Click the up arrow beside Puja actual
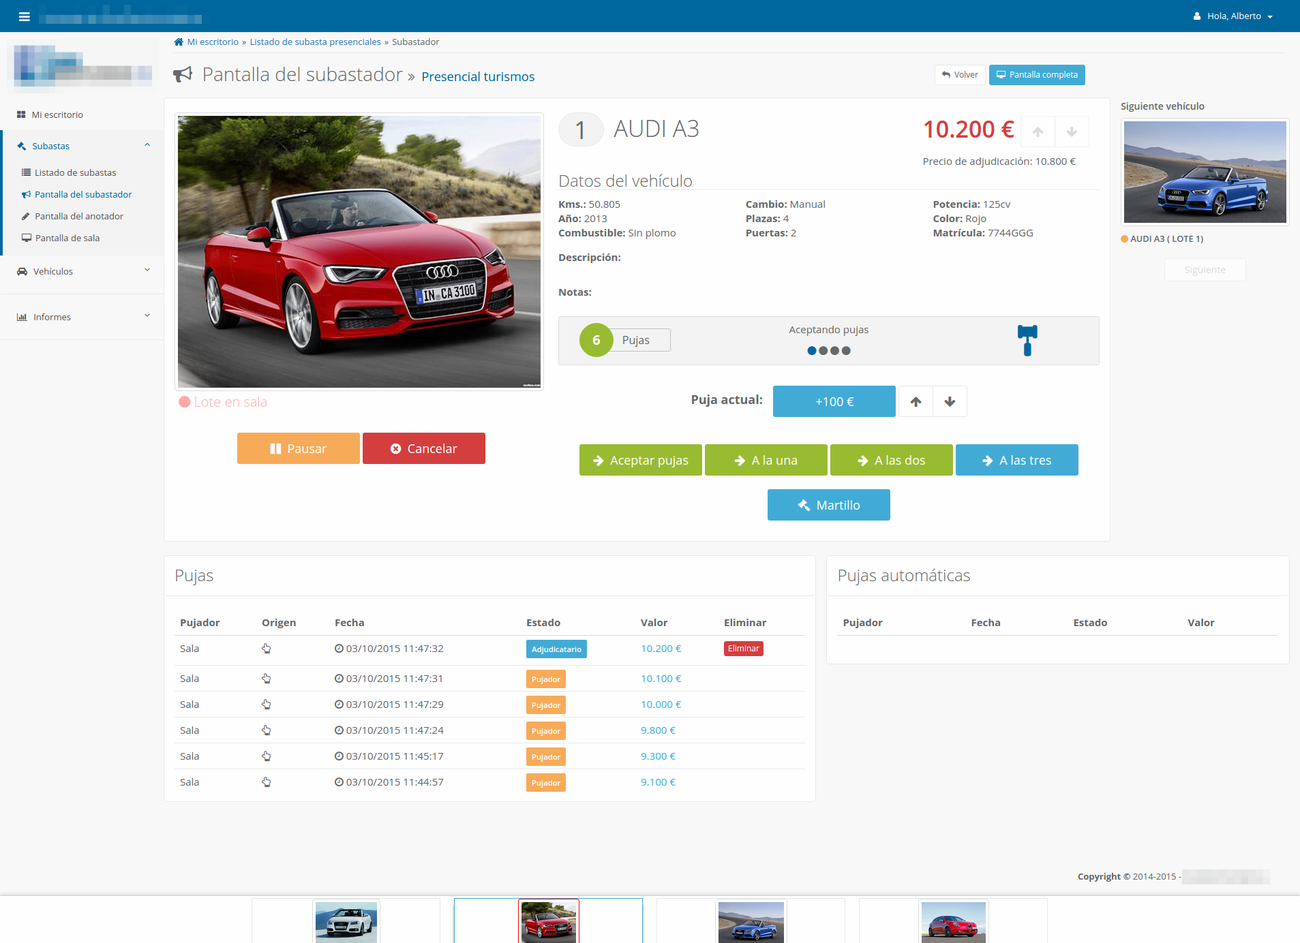The image size is (1300, 943). click(x=915, y=401)
